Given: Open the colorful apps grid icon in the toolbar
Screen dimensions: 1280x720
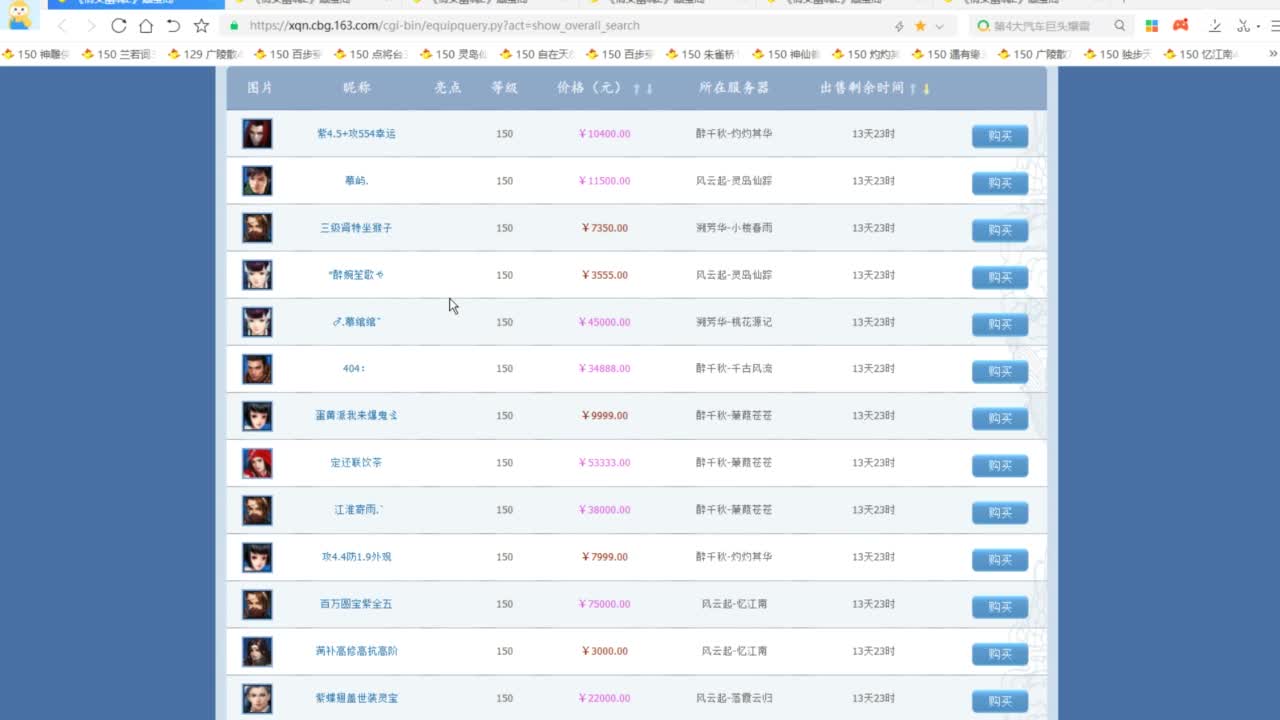Looking at the screenshot, I should point(1152,26).
